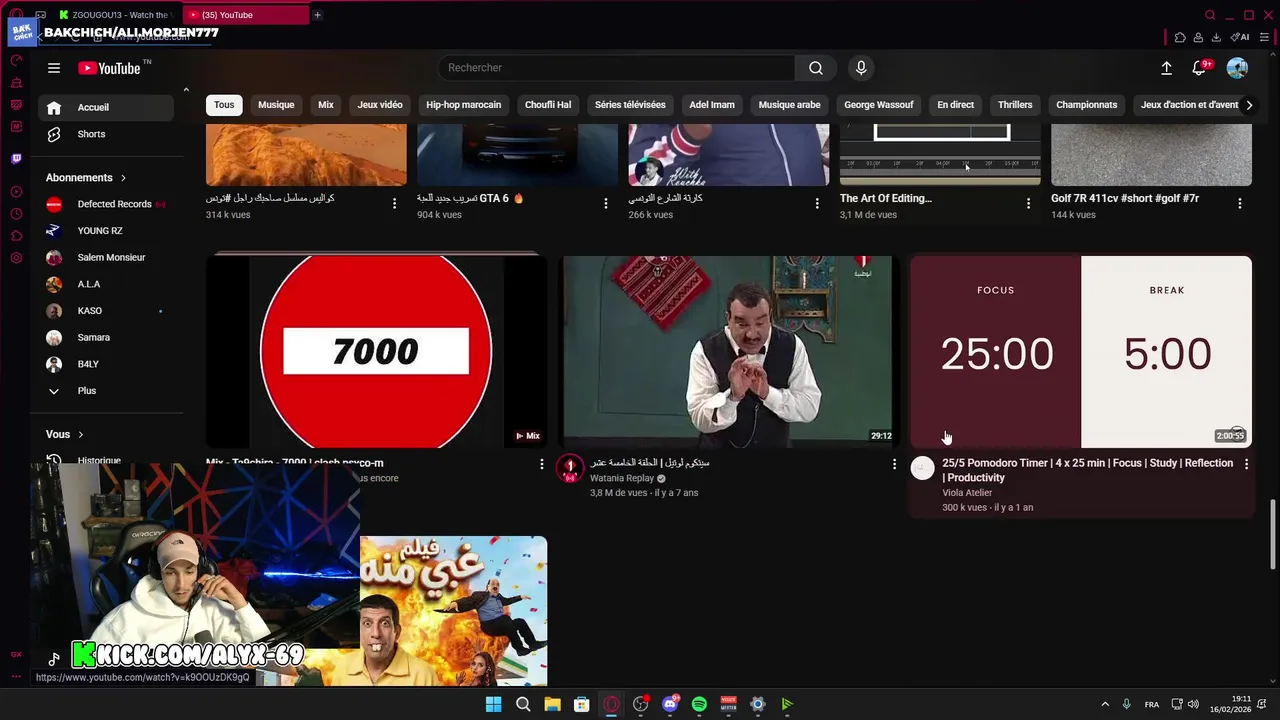This screenshot has width=1280, height=720.
Task: Open Microsoft Store from taskbar
Action: tap(581, 704)
